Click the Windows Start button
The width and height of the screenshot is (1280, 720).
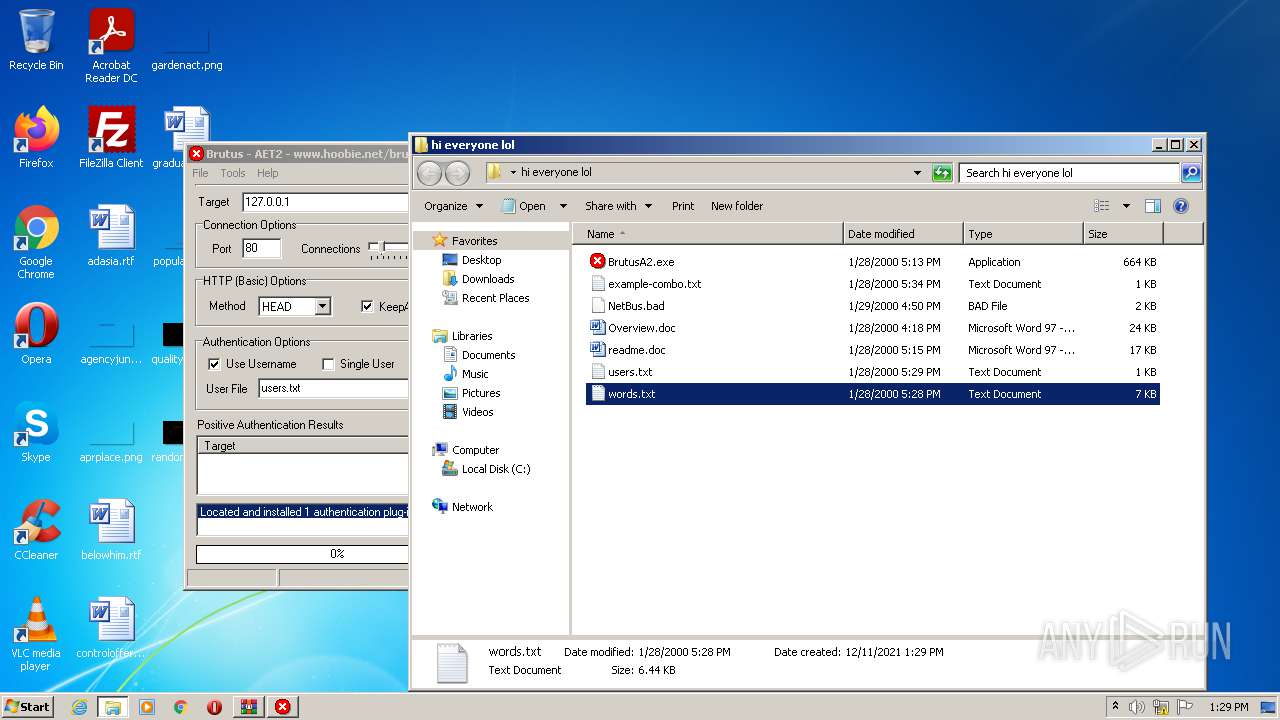point(28,707)
